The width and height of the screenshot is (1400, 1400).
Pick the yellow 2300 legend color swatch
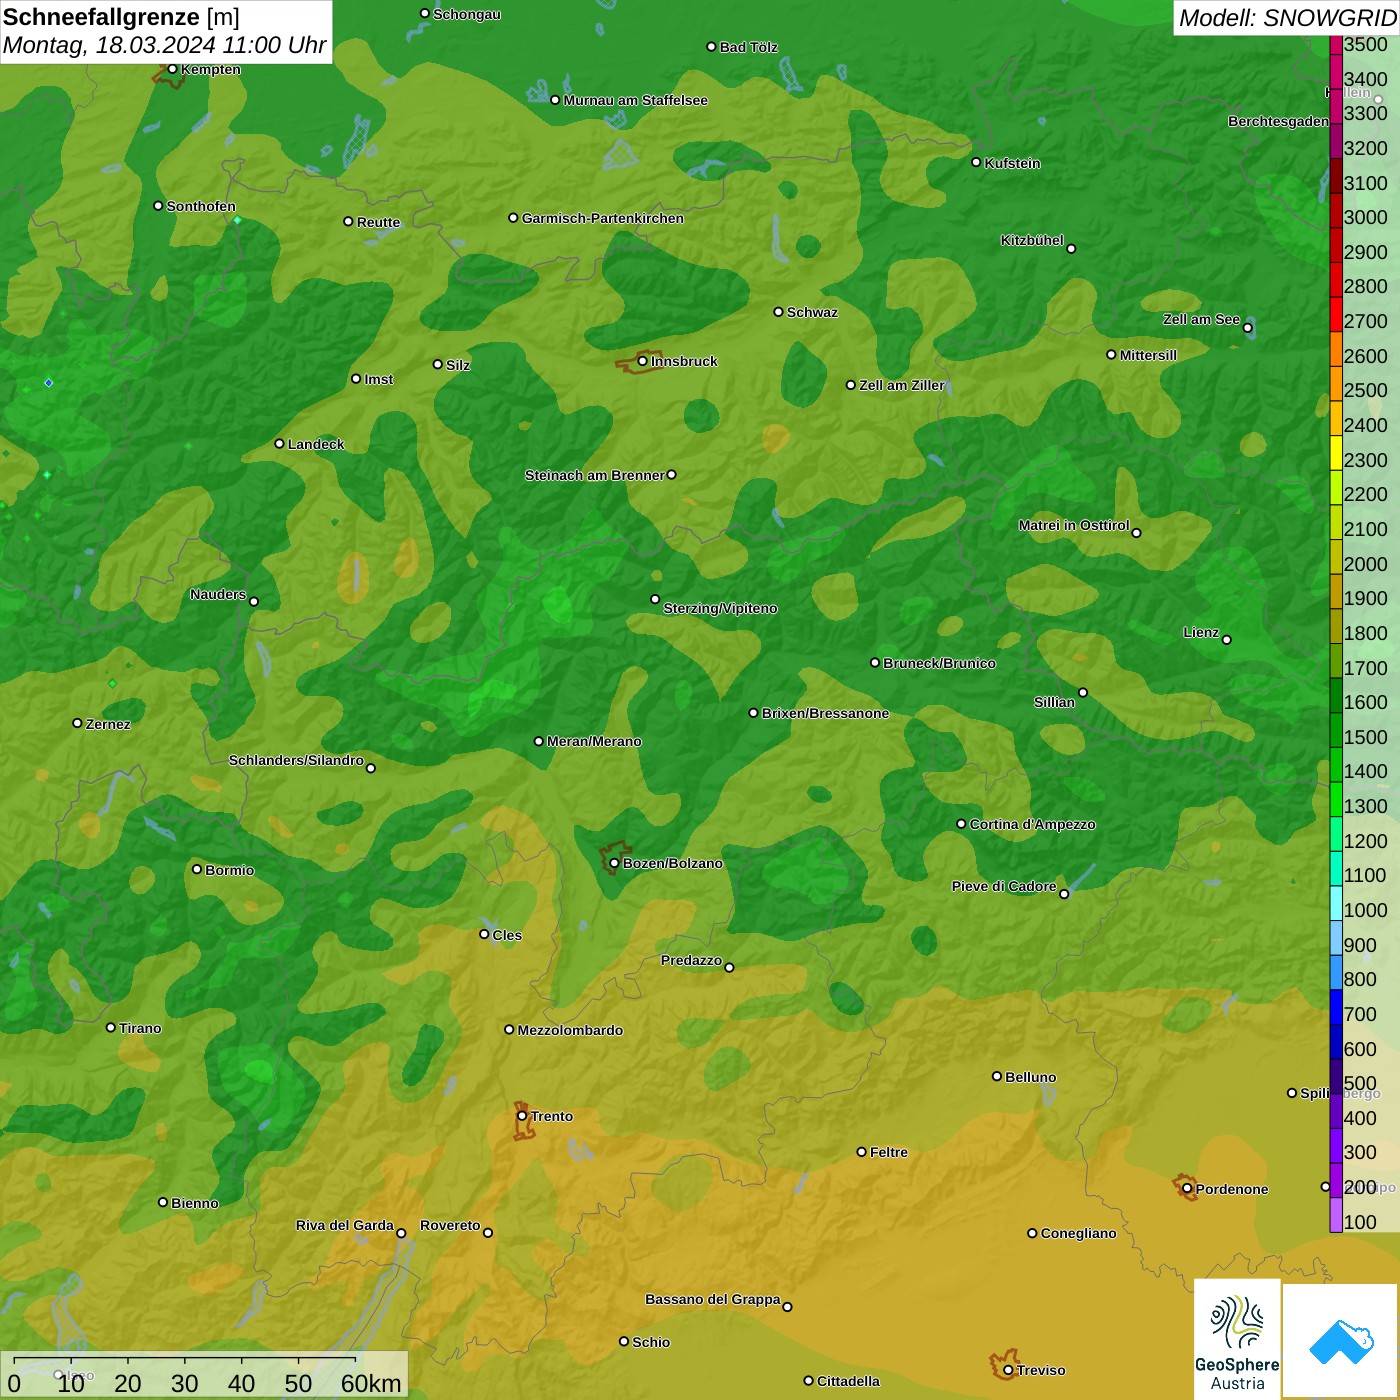tap(1336, 453)
